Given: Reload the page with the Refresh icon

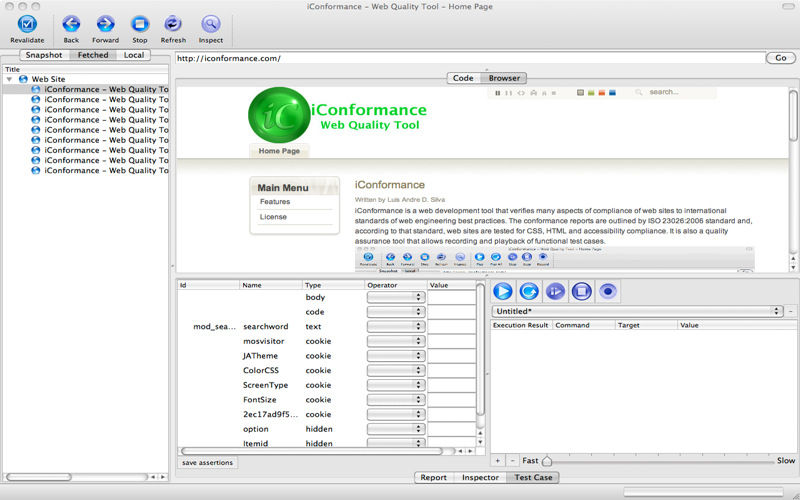Looking at the screenshot, I should [x=173, y=24].
